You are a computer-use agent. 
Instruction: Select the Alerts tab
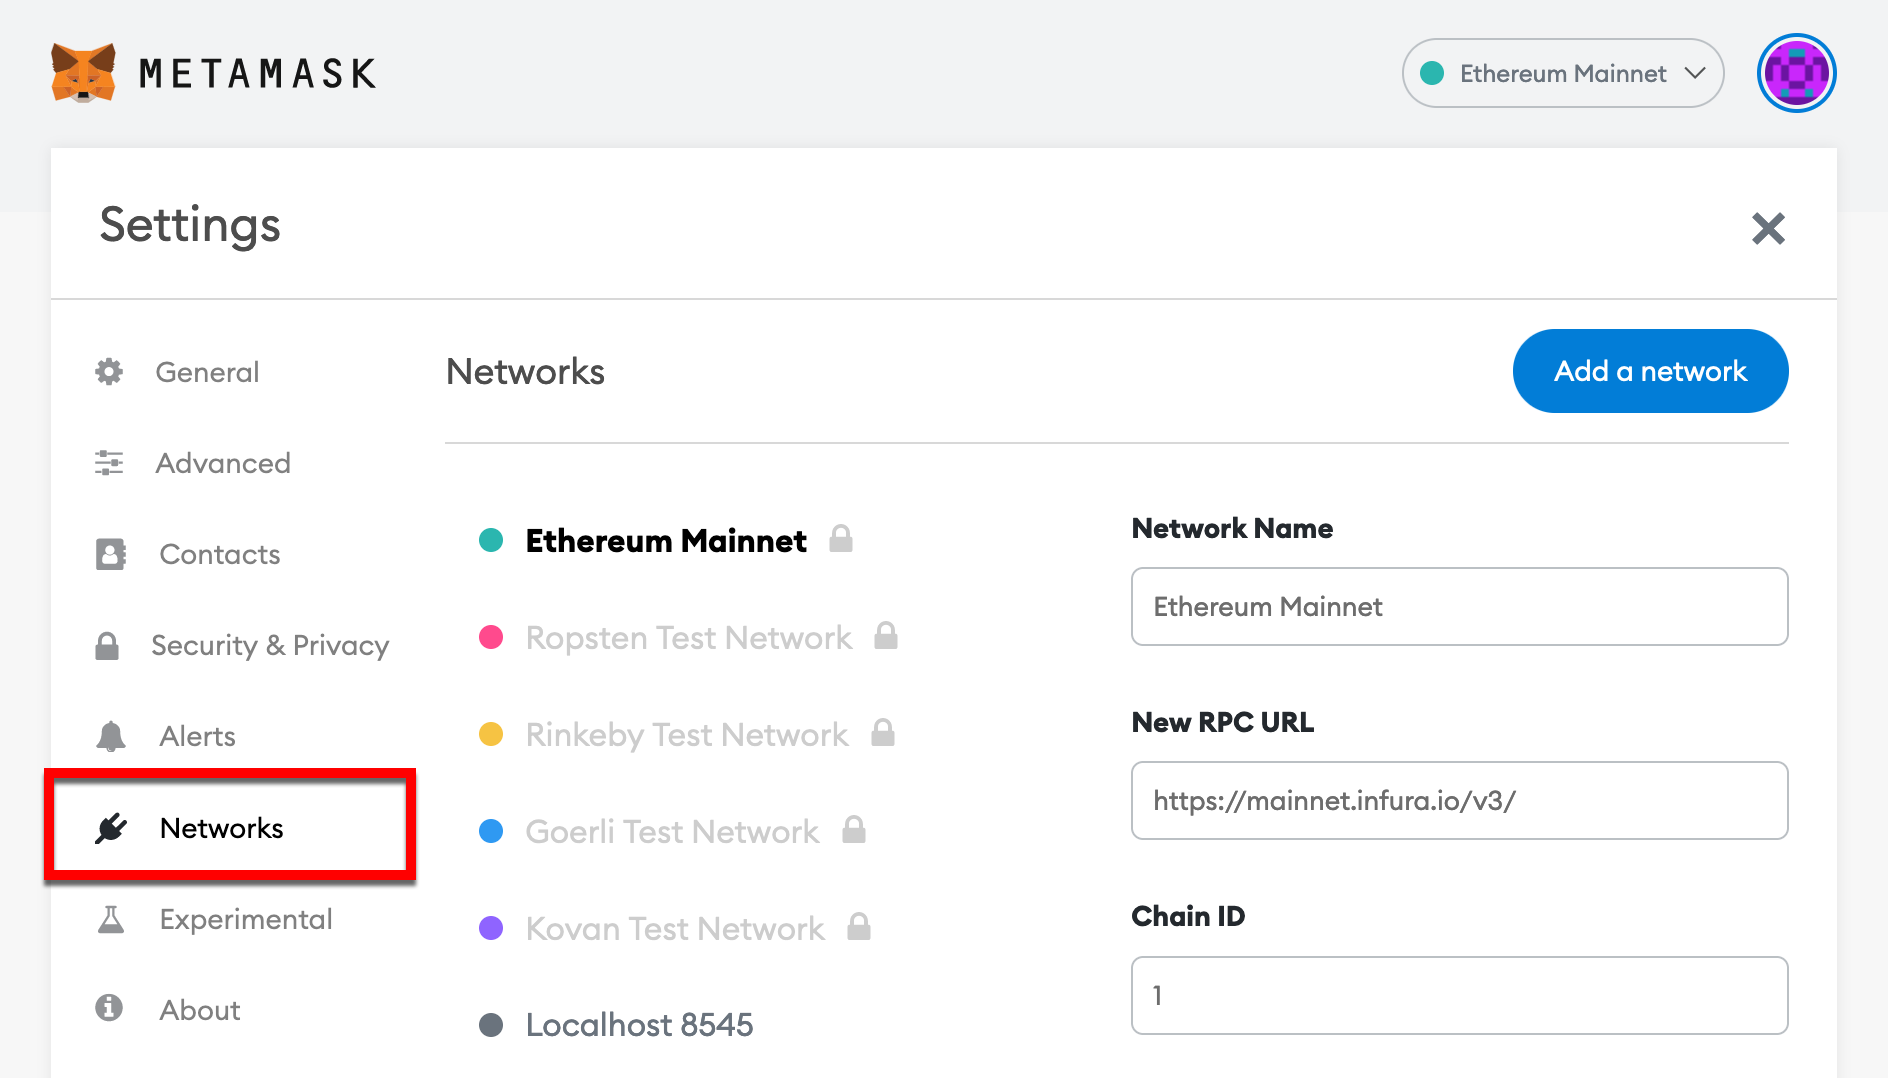pyautogui.click(x=198, y=736)
